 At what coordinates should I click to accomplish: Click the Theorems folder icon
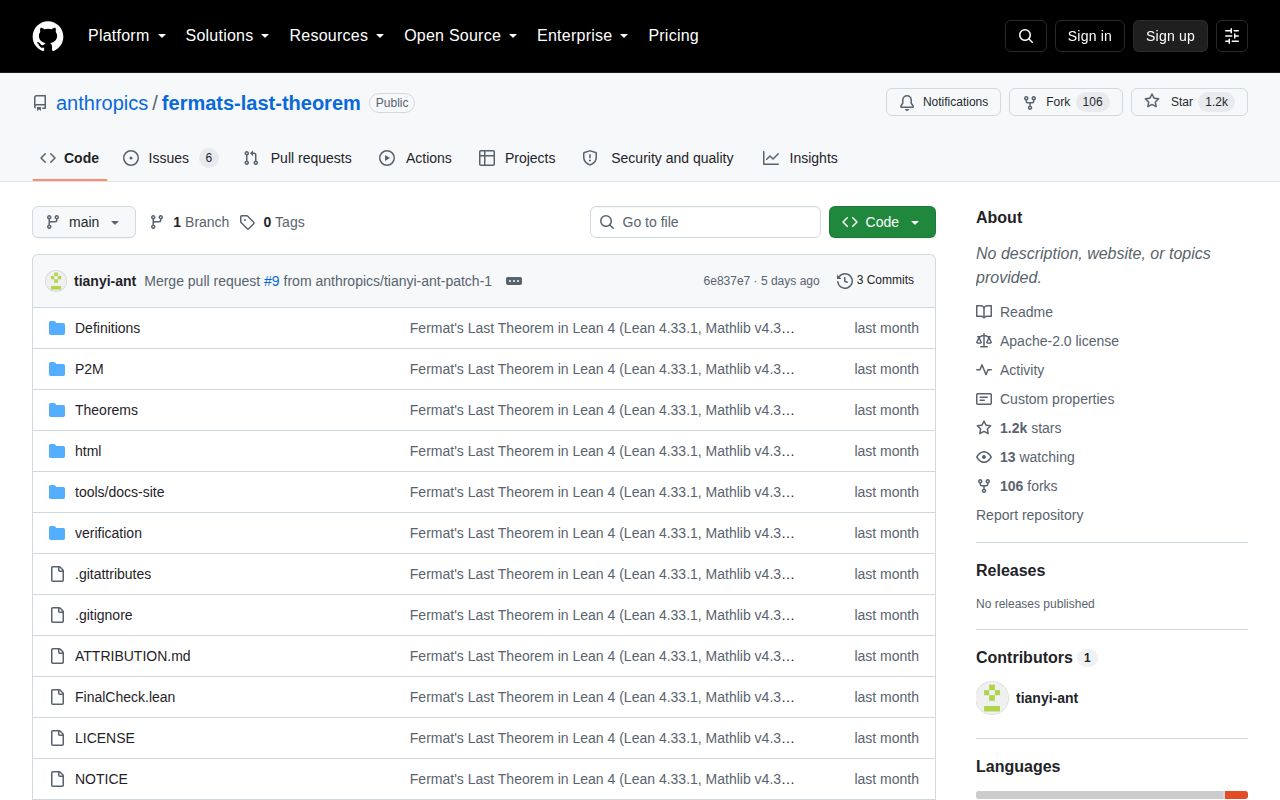click(57, 410)
